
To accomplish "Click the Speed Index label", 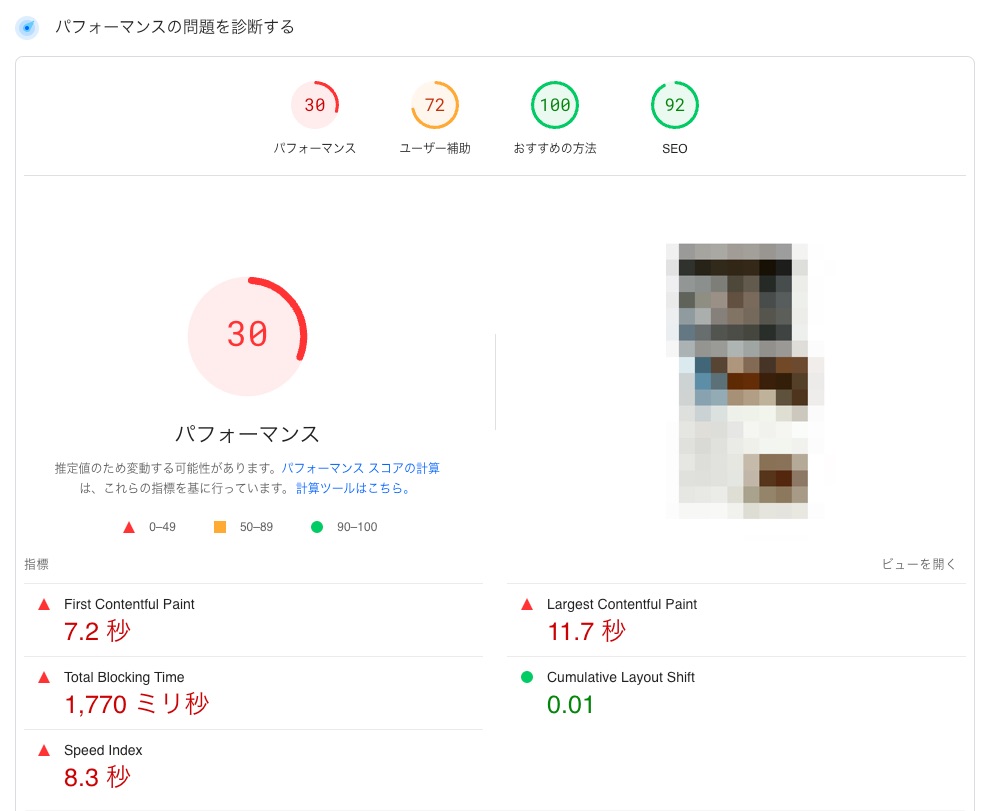I will tap(103, 750).
